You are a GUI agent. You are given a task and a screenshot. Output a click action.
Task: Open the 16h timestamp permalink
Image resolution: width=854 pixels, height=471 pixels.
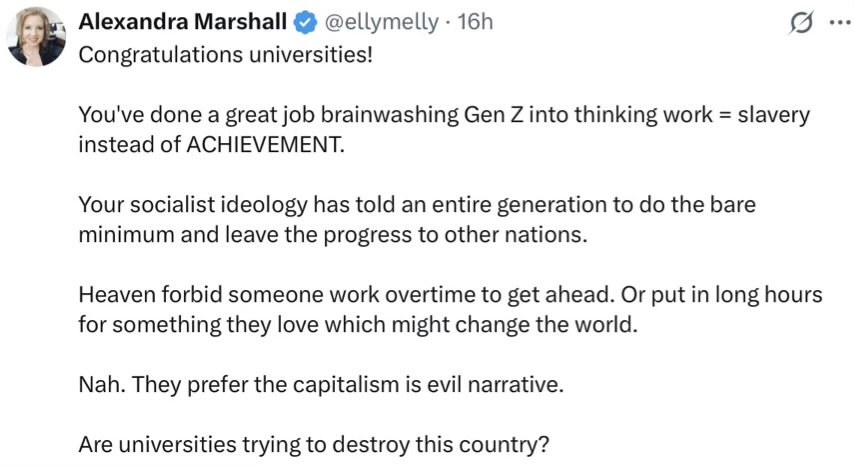(x=475, y=21)
